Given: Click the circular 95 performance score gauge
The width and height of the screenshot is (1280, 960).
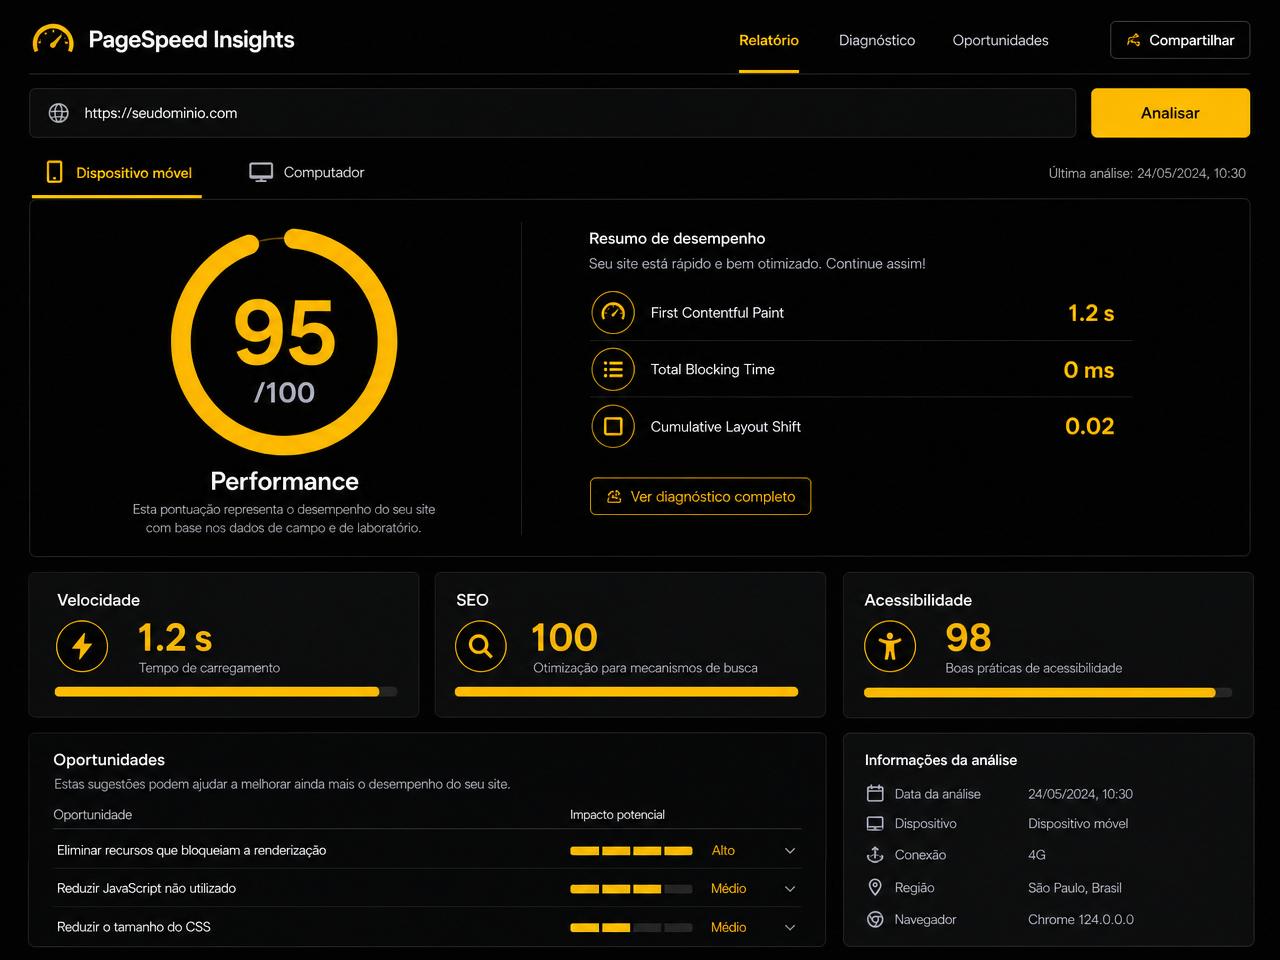Looking at the screenshot, I should click(284, 342).
